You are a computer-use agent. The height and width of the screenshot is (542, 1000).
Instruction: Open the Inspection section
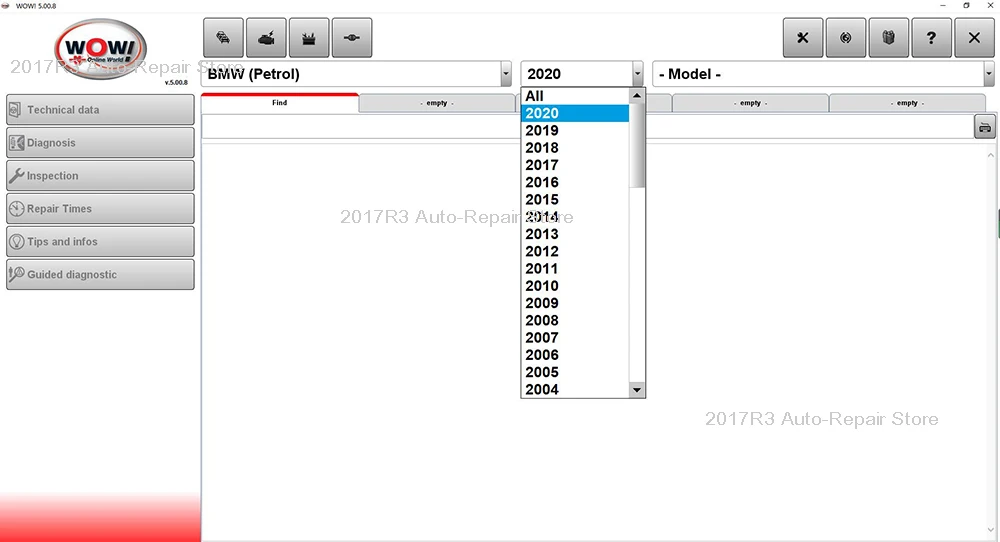(x=100, y=175)
